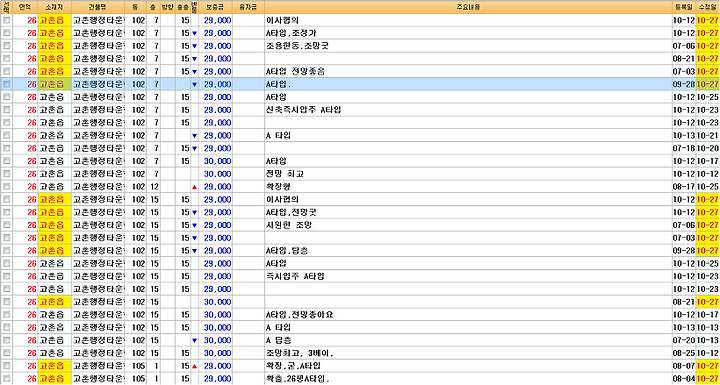Tick the checkbox for the highlighted A타입. row
This screenshot has width=720, height=385.
(6, 85)
